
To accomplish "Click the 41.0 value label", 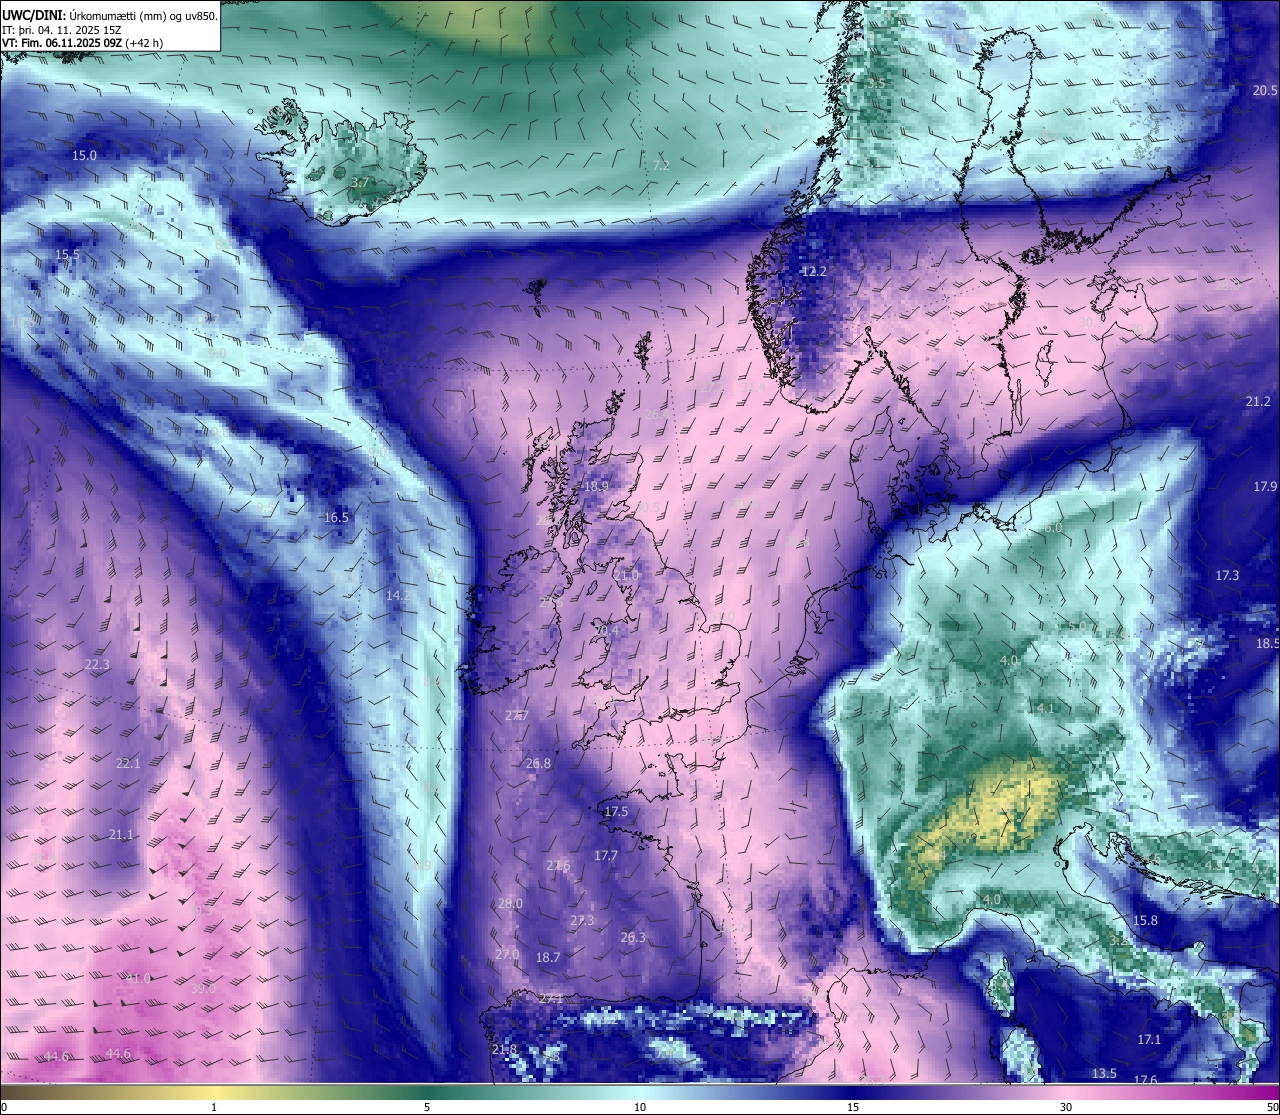I will (138, 978).
